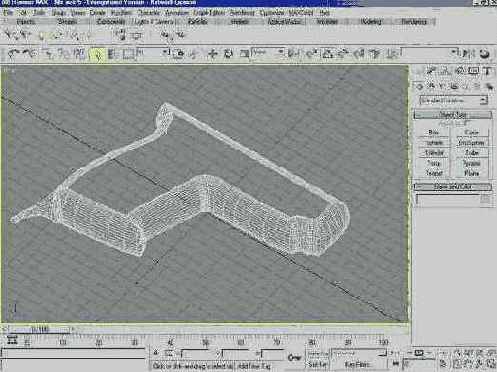Collapse the Name and Color rollout
The image size is (497, 372).
[453, 187]
